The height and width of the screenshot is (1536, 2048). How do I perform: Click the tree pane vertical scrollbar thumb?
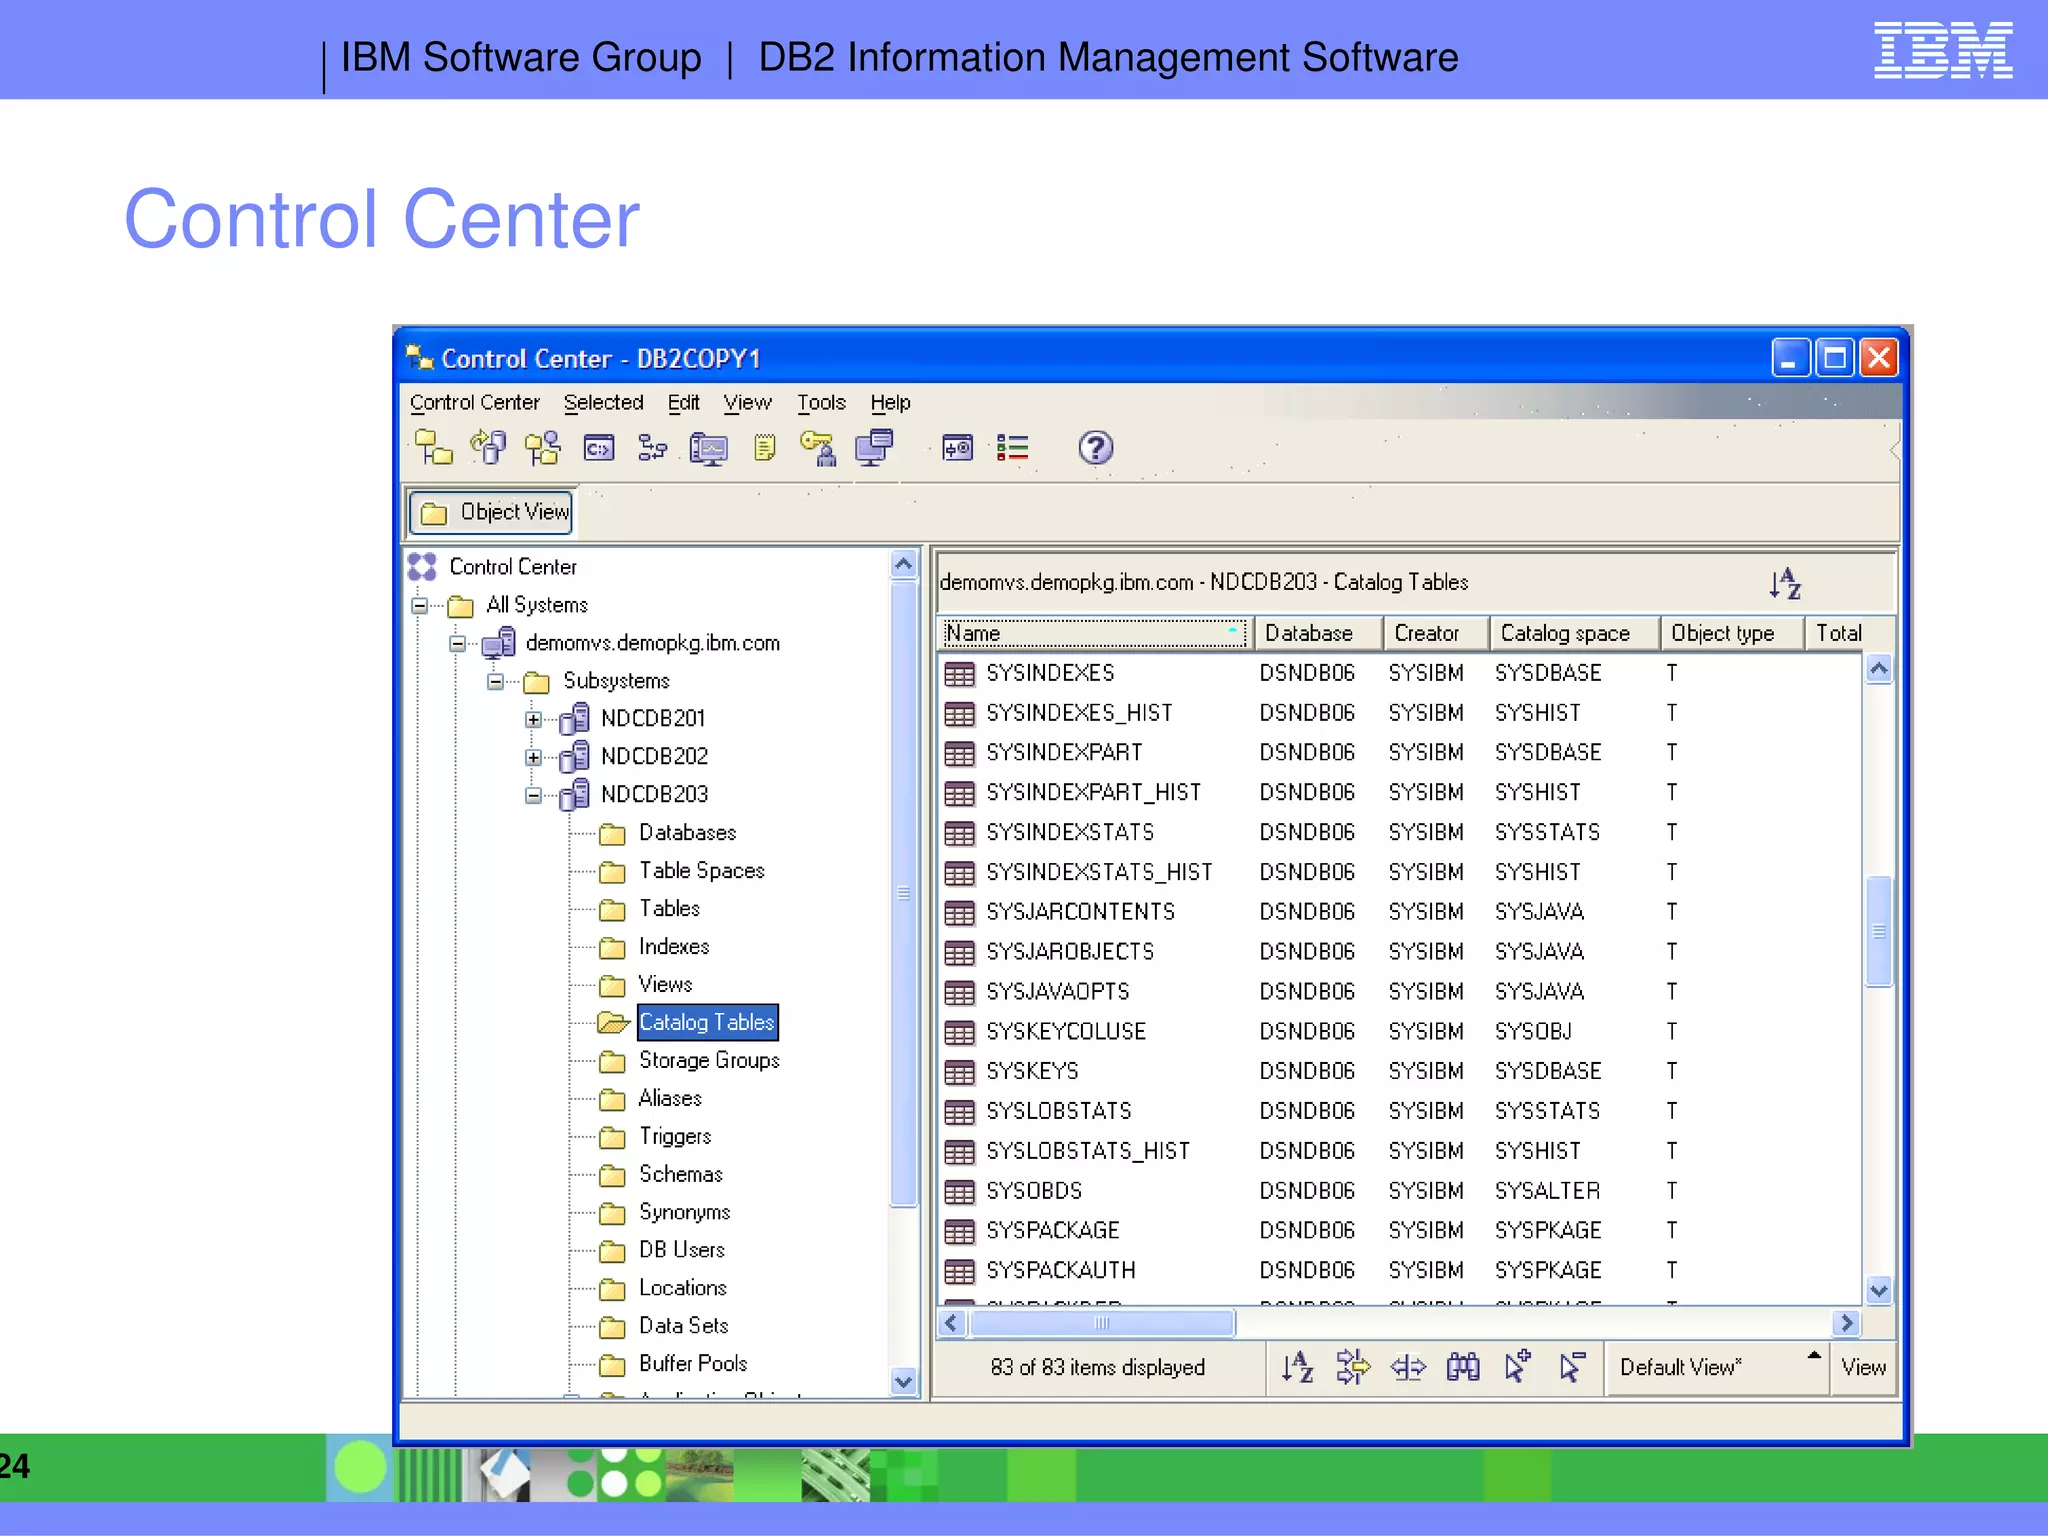903,893
